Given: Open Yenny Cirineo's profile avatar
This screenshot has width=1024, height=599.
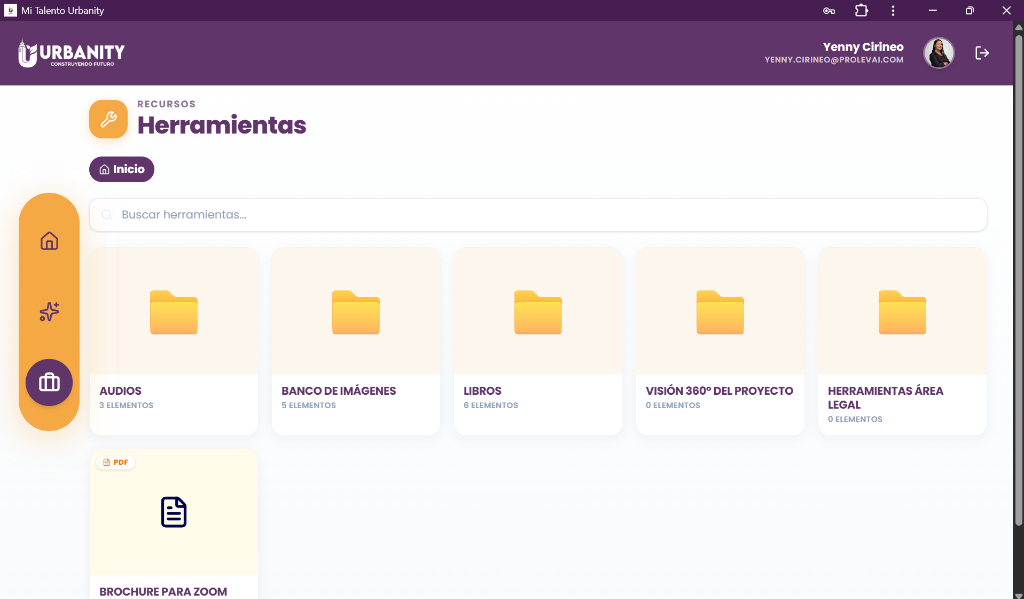Looking at the screenshot, I should (x=938, y=53).
